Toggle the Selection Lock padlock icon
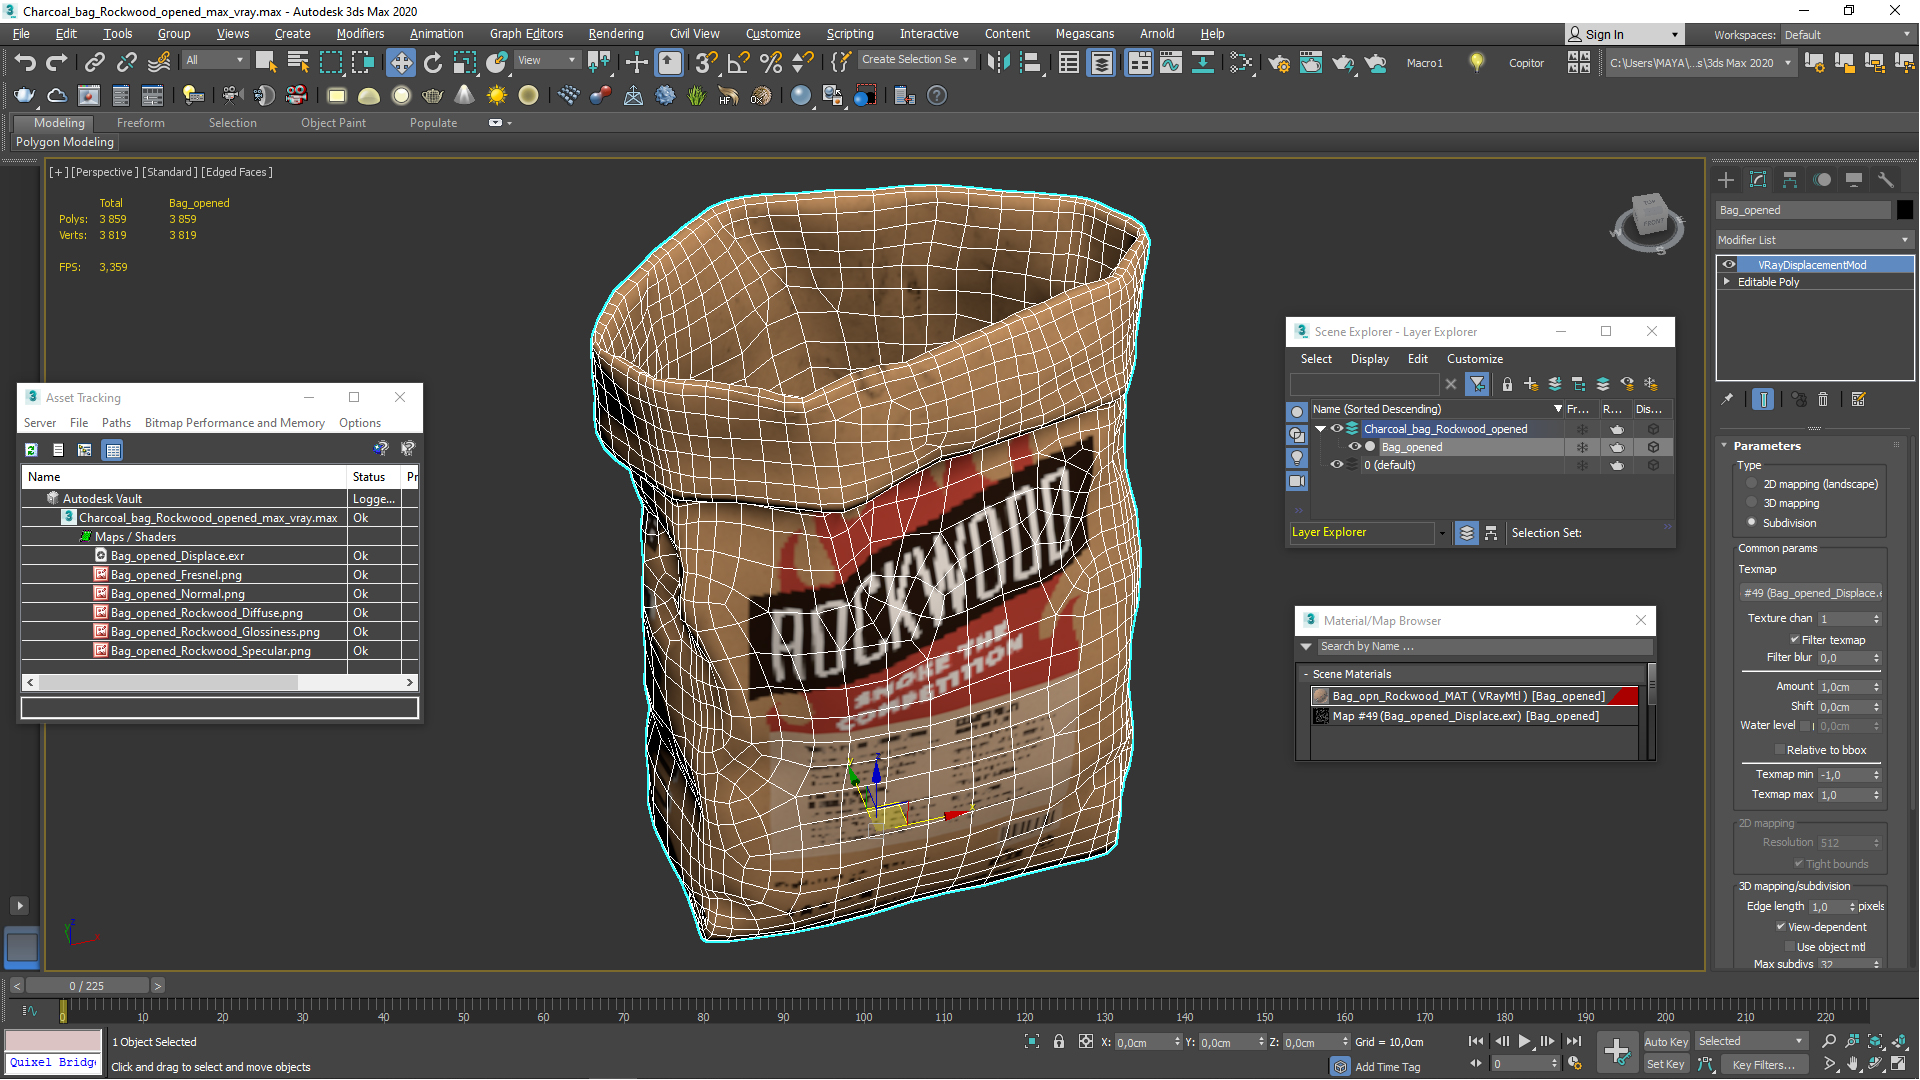Image resolution: width=1920 pixels, height=1080 pixels. pyautogui.click(x=1059, y=1041)
